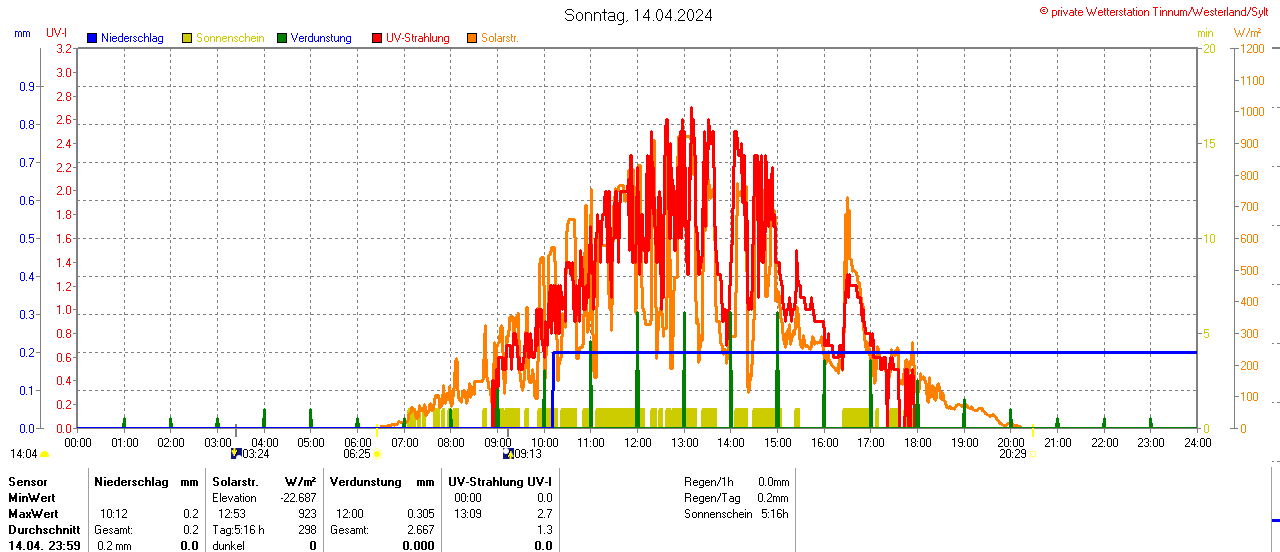Click the orange Solarstr. legend swatch

point(472,38)
